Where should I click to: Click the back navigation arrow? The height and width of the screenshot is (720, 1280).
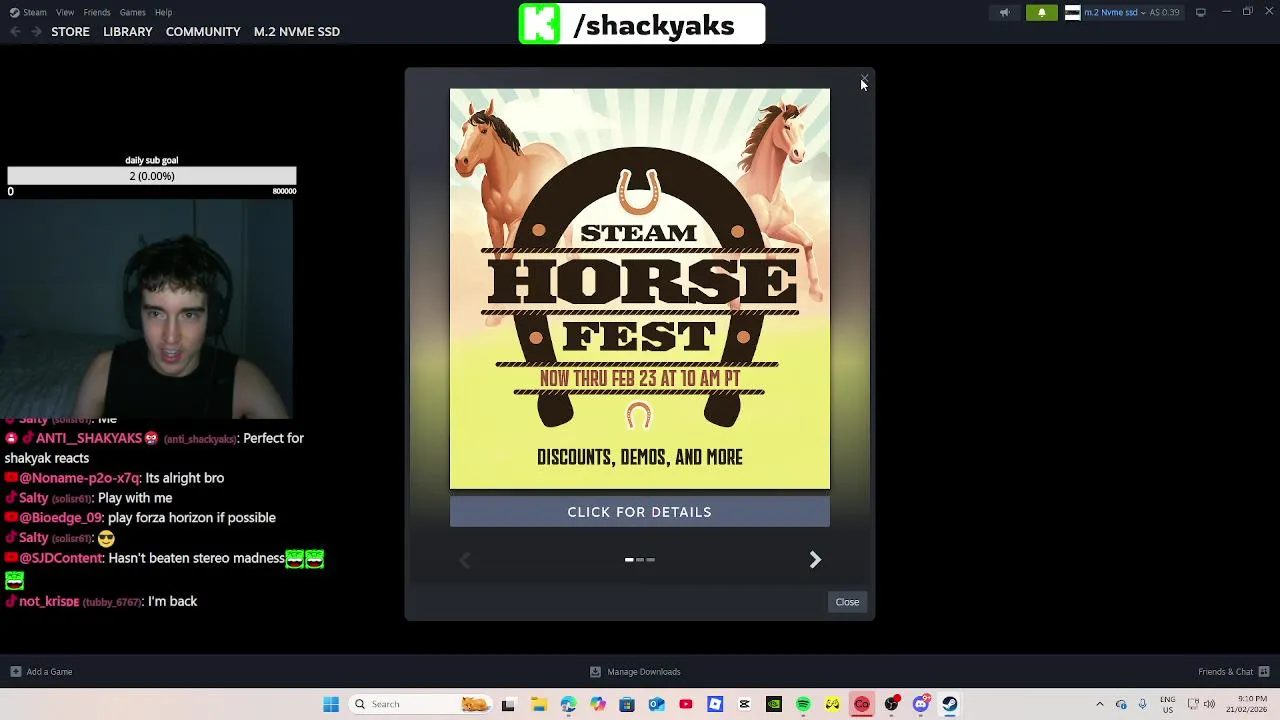tap(15, 31)
